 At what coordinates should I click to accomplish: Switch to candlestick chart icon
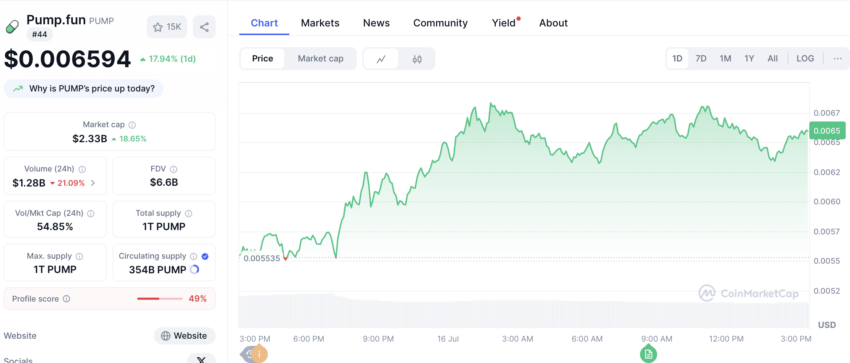click(x=417, y=59)
